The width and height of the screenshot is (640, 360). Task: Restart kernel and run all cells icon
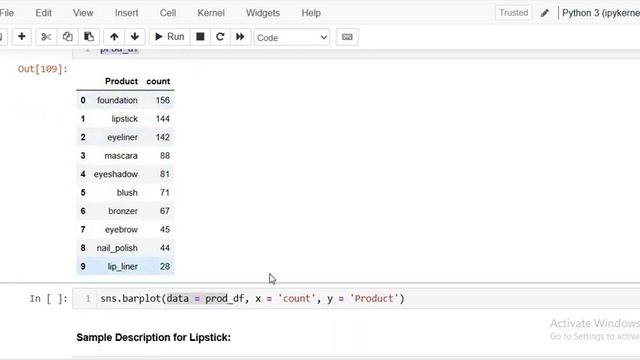tap(240, 37)
